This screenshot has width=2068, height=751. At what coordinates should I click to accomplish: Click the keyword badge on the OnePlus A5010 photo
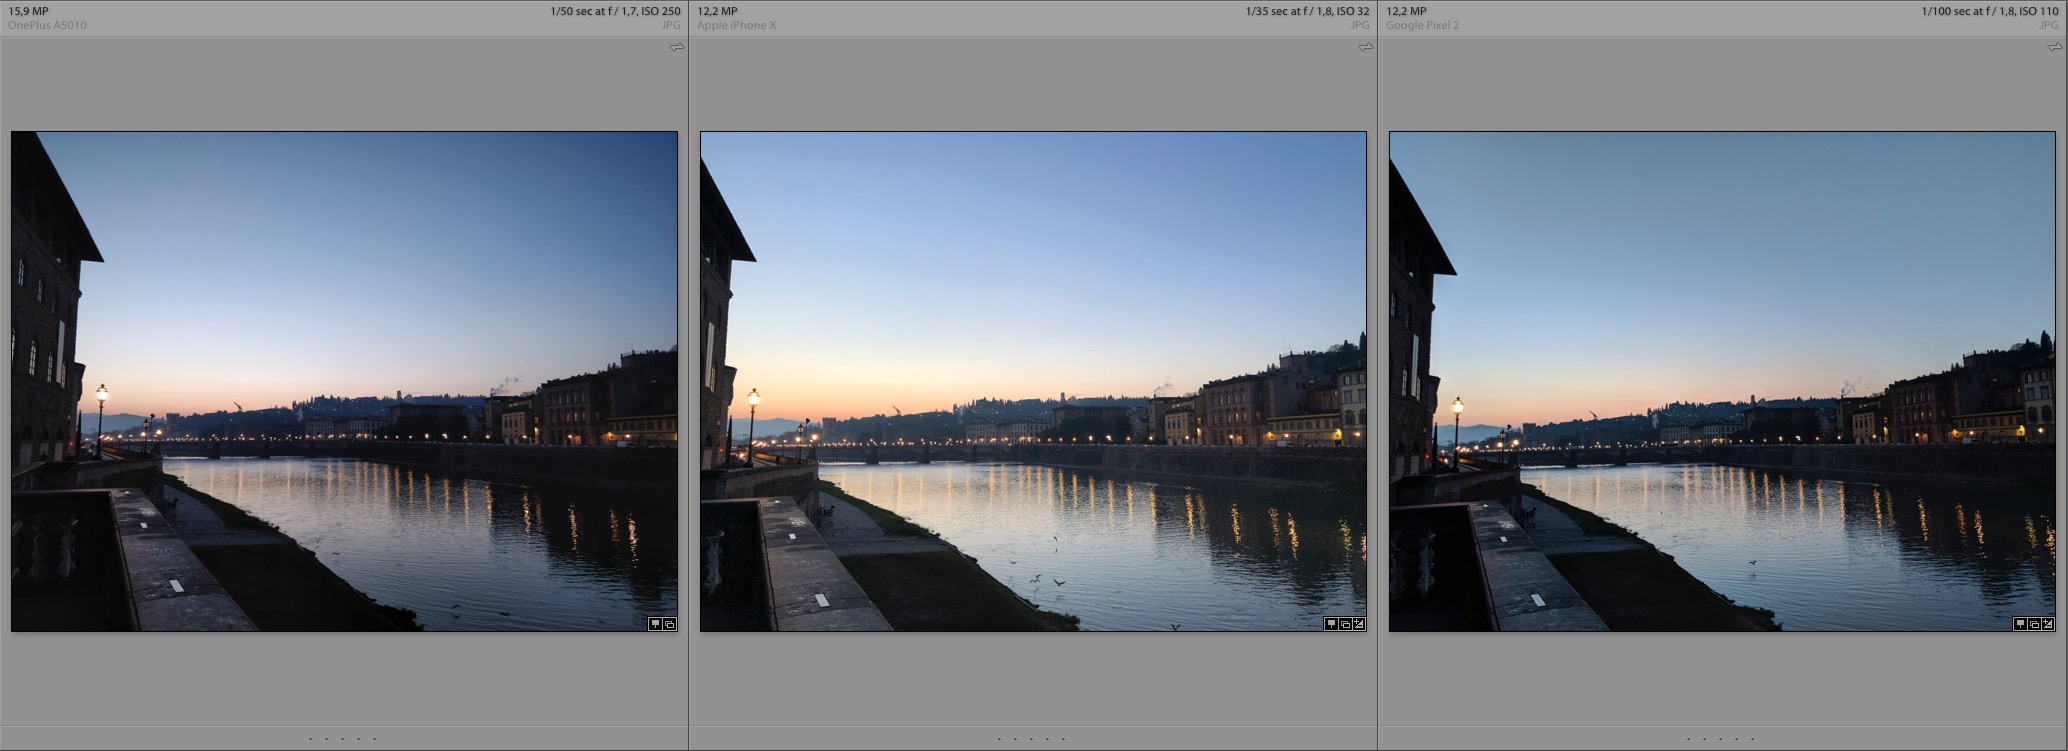pos(655,624)
